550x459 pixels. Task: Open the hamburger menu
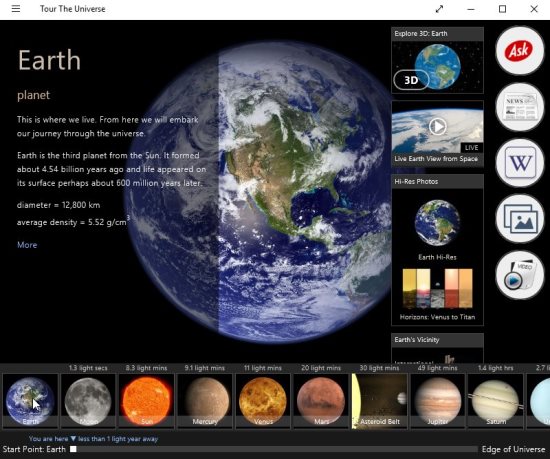(16, 9)
